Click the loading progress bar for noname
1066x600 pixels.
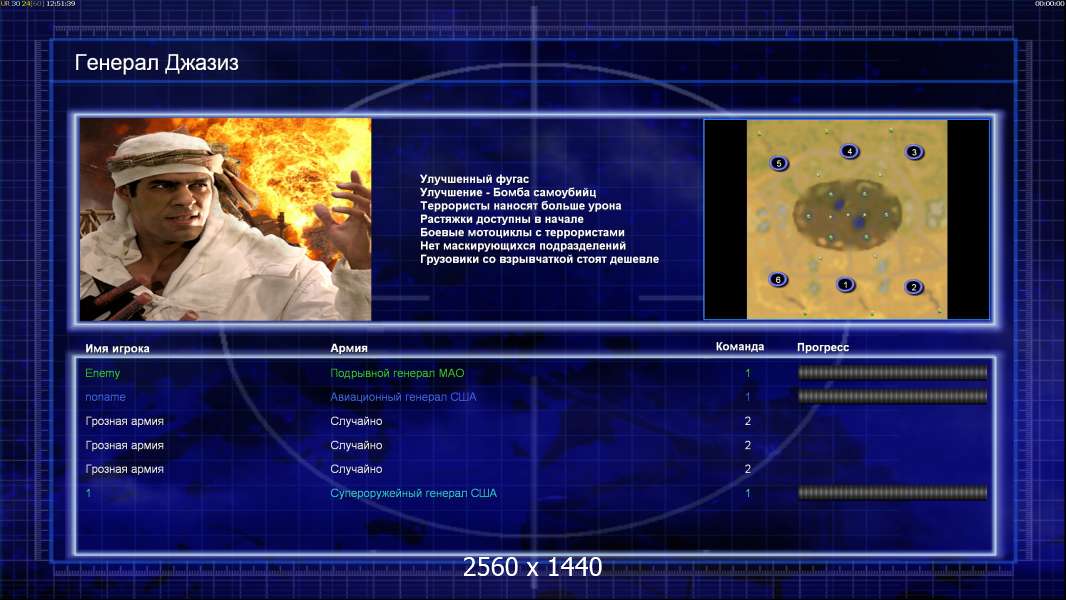pyautogui.click(x=892, y=396)
